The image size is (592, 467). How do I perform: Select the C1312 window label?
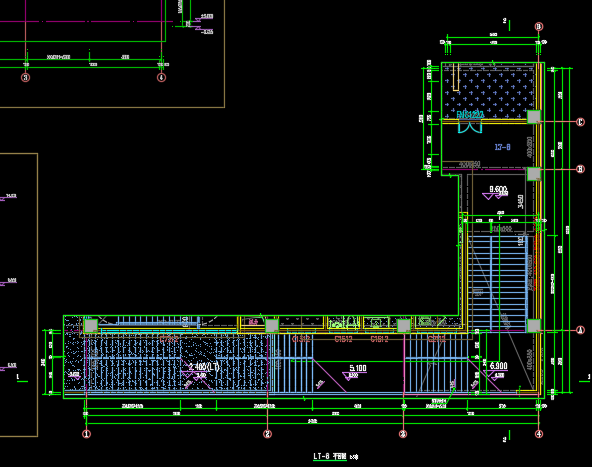click(301, 339)
